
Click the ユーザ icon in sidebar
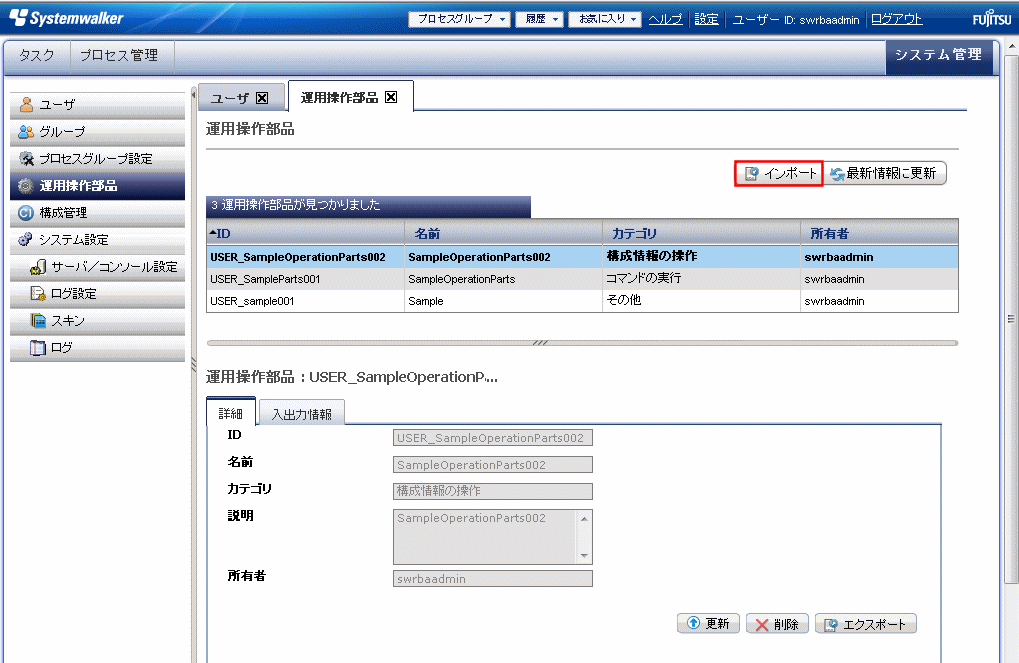pos(28,105)
